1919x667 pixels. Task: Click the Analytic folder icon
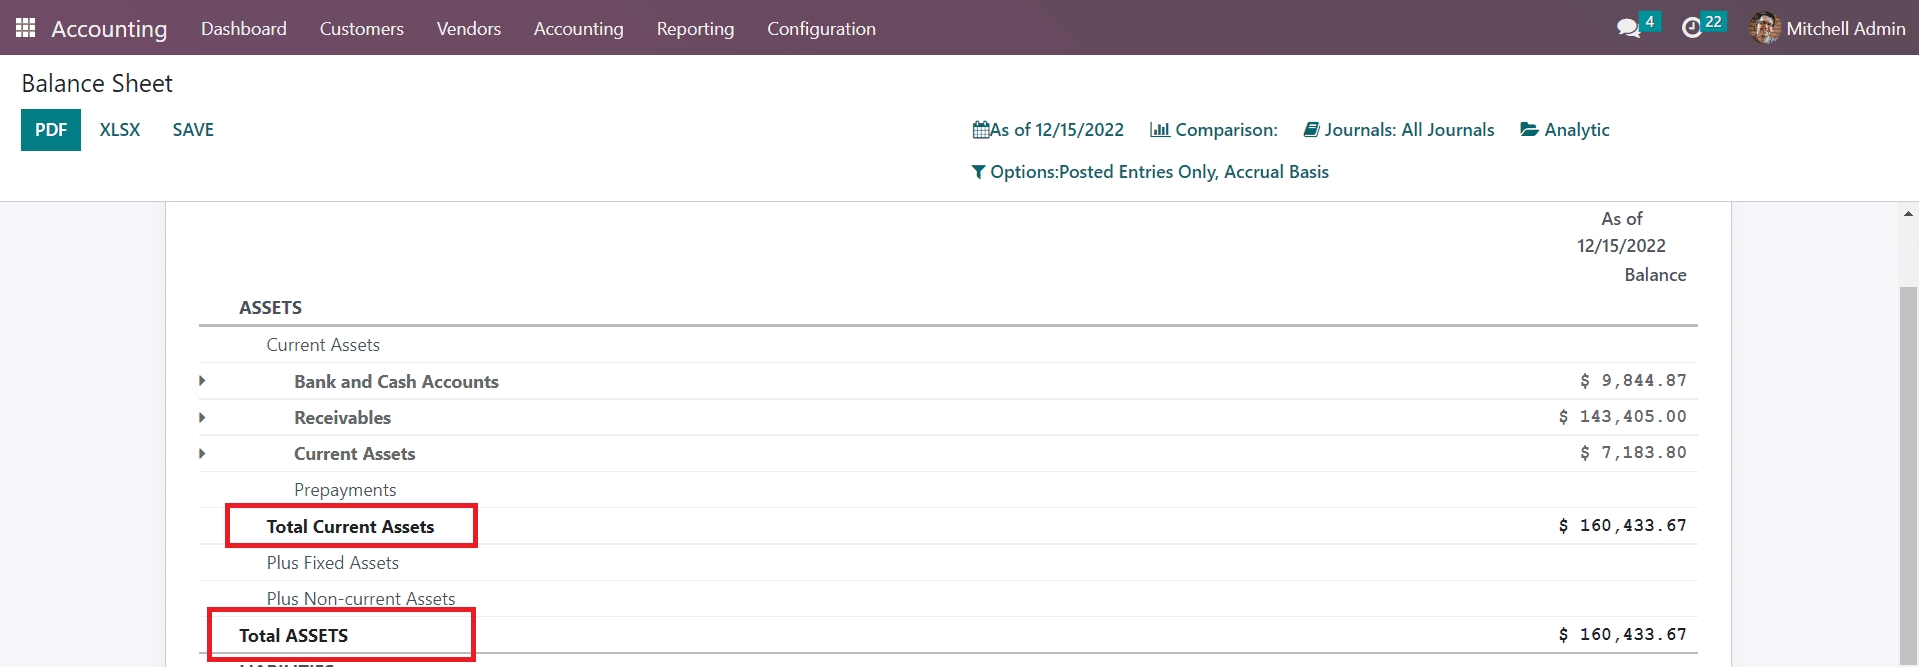click(1529, 130)
